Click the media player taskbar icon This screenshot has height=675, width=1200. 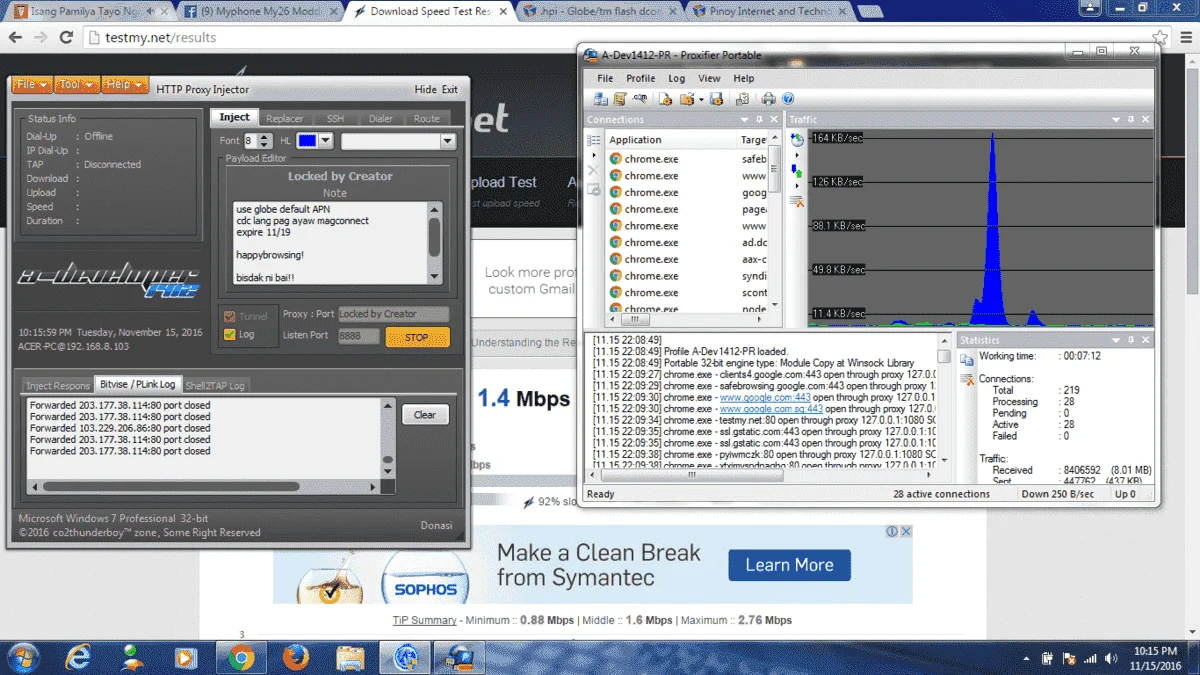(186, 657)
